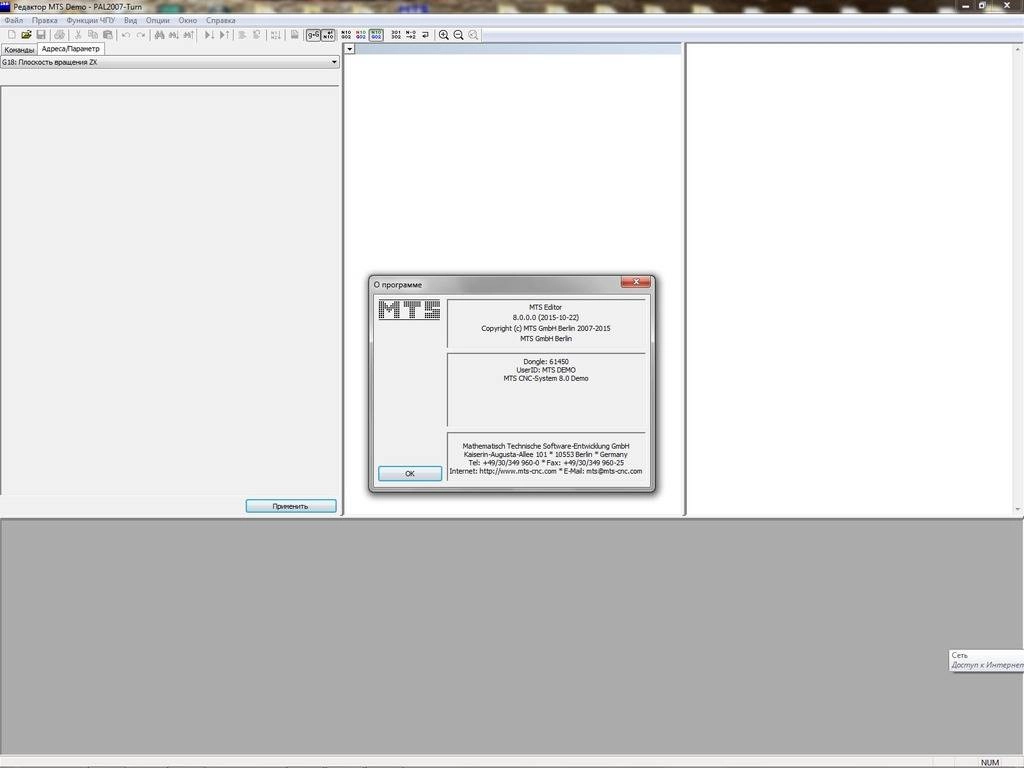This screenshot has width=1024, height=768.
Task: Click the Print toolbar icon
Action: pyautogui.click(x=59, y=35)
